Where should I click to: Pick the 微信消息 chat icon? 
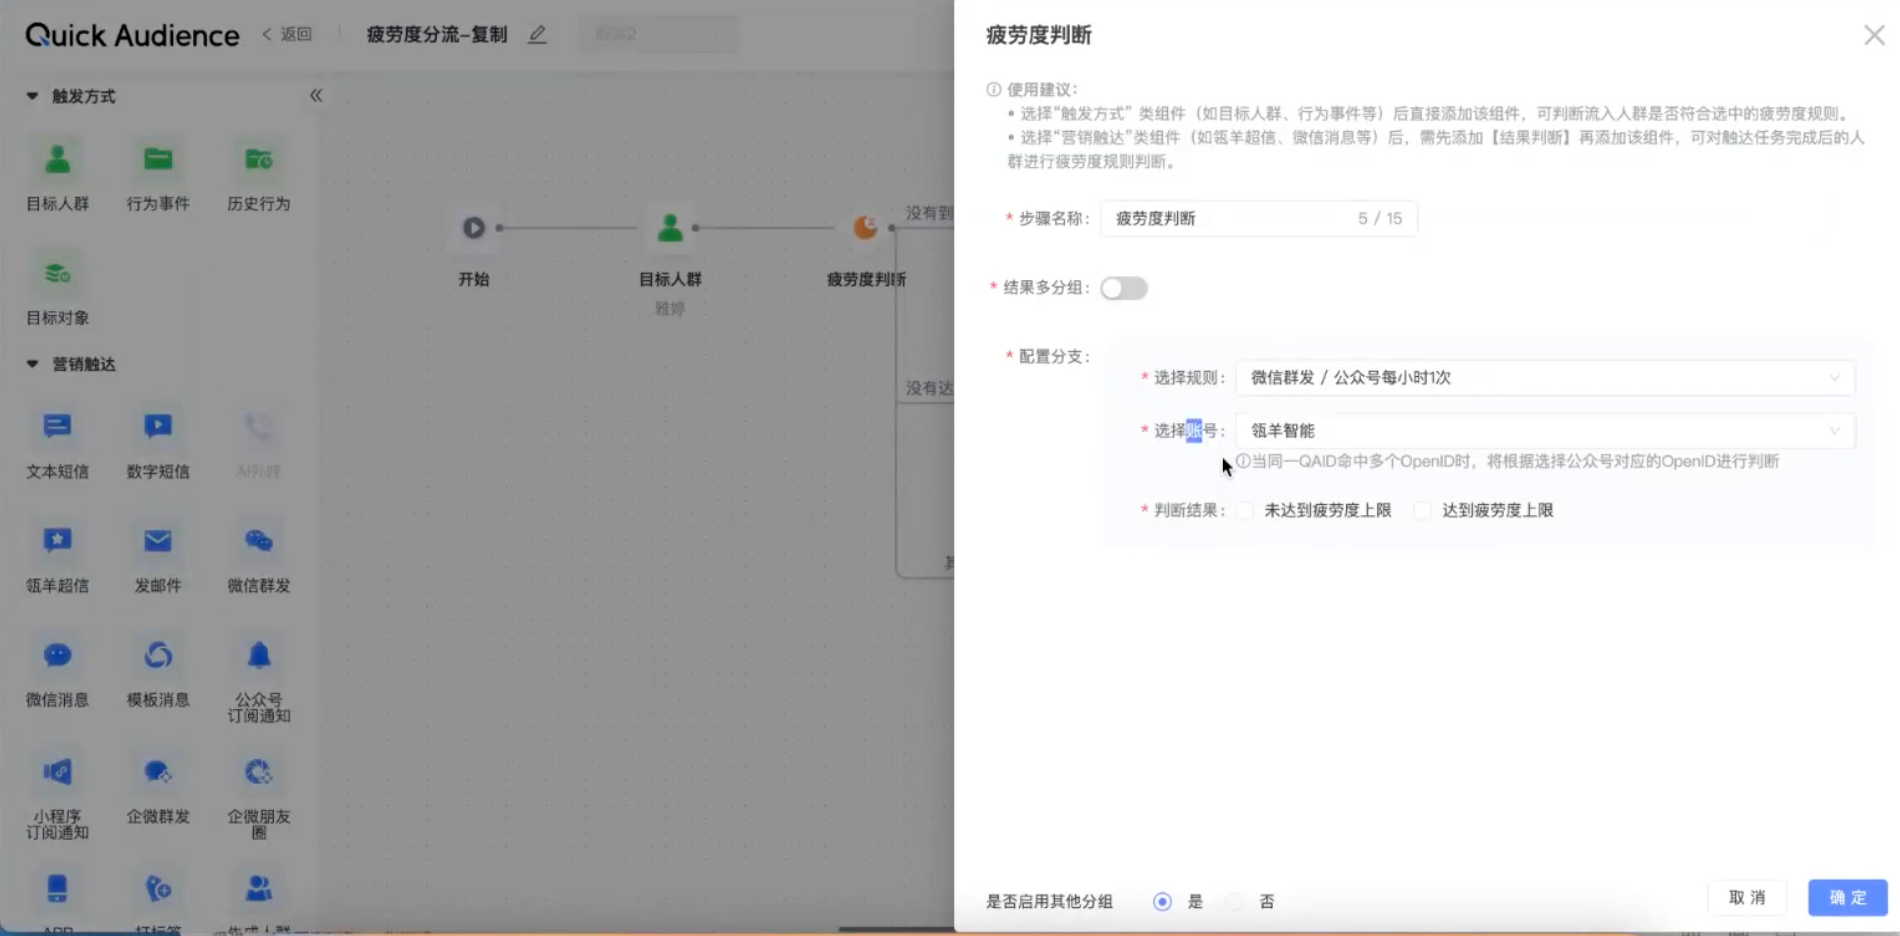(58, 655)
